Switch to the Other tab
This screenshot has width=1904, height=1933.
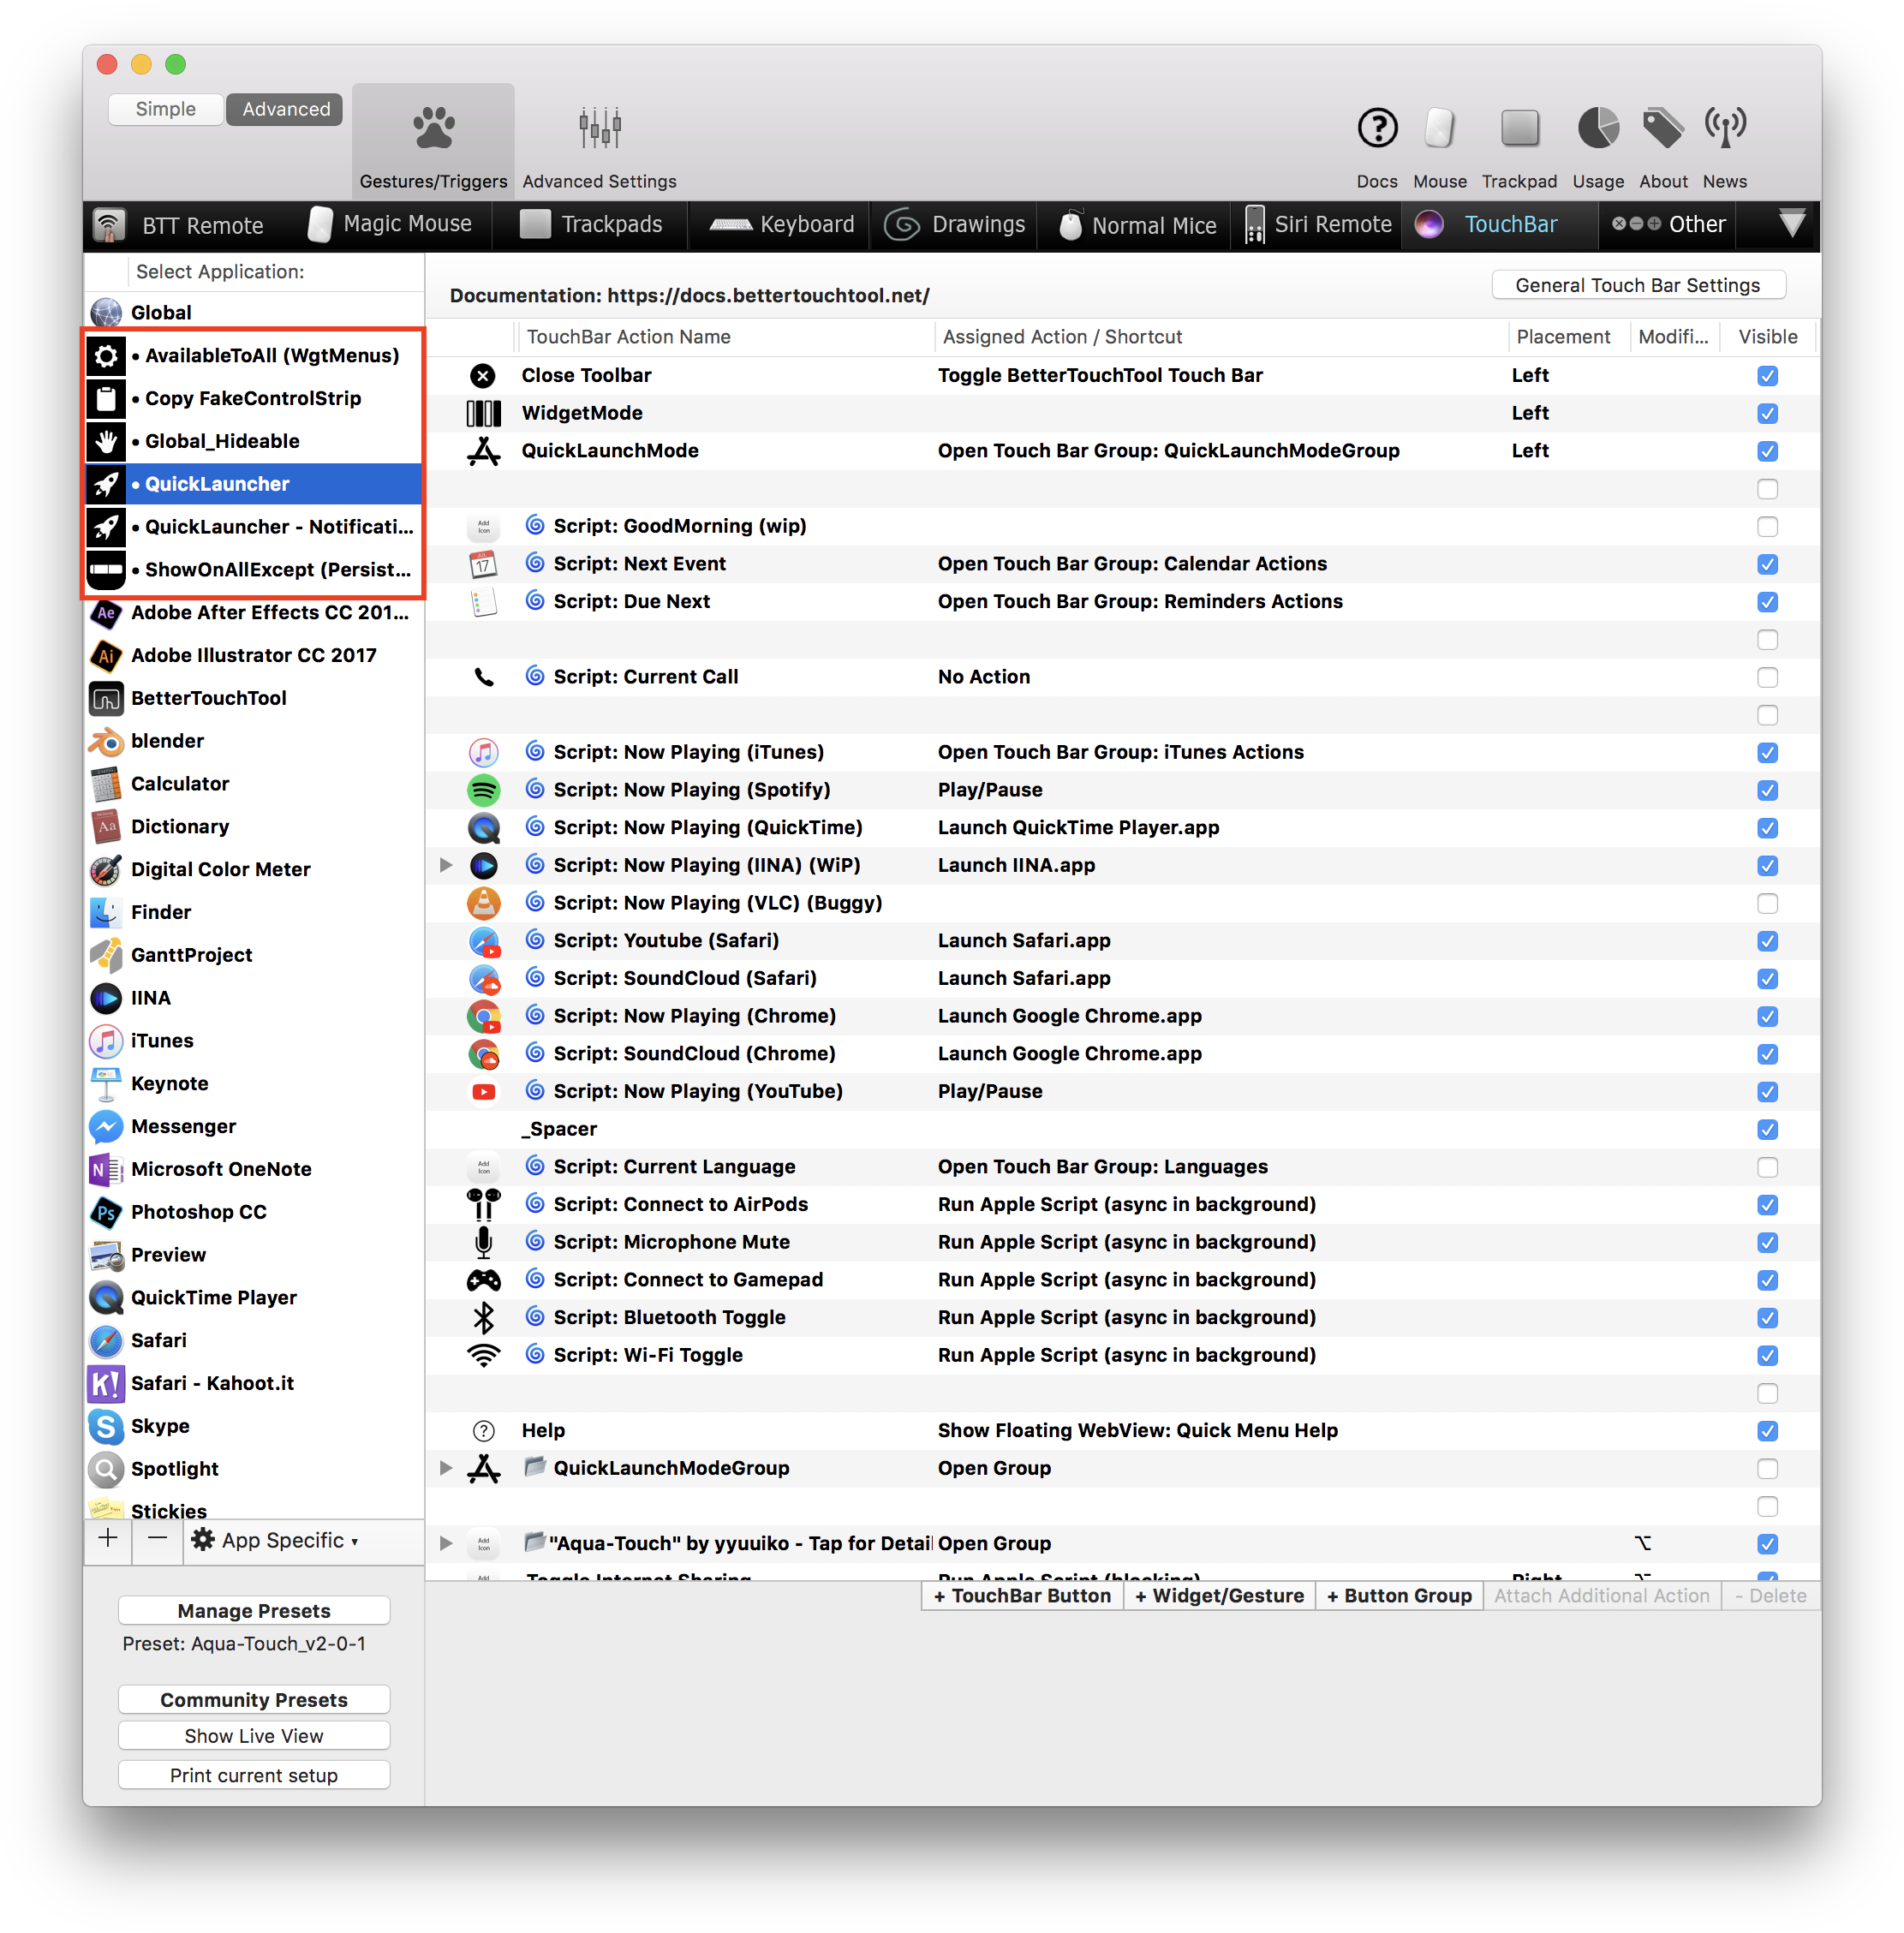pos(1668,224)
